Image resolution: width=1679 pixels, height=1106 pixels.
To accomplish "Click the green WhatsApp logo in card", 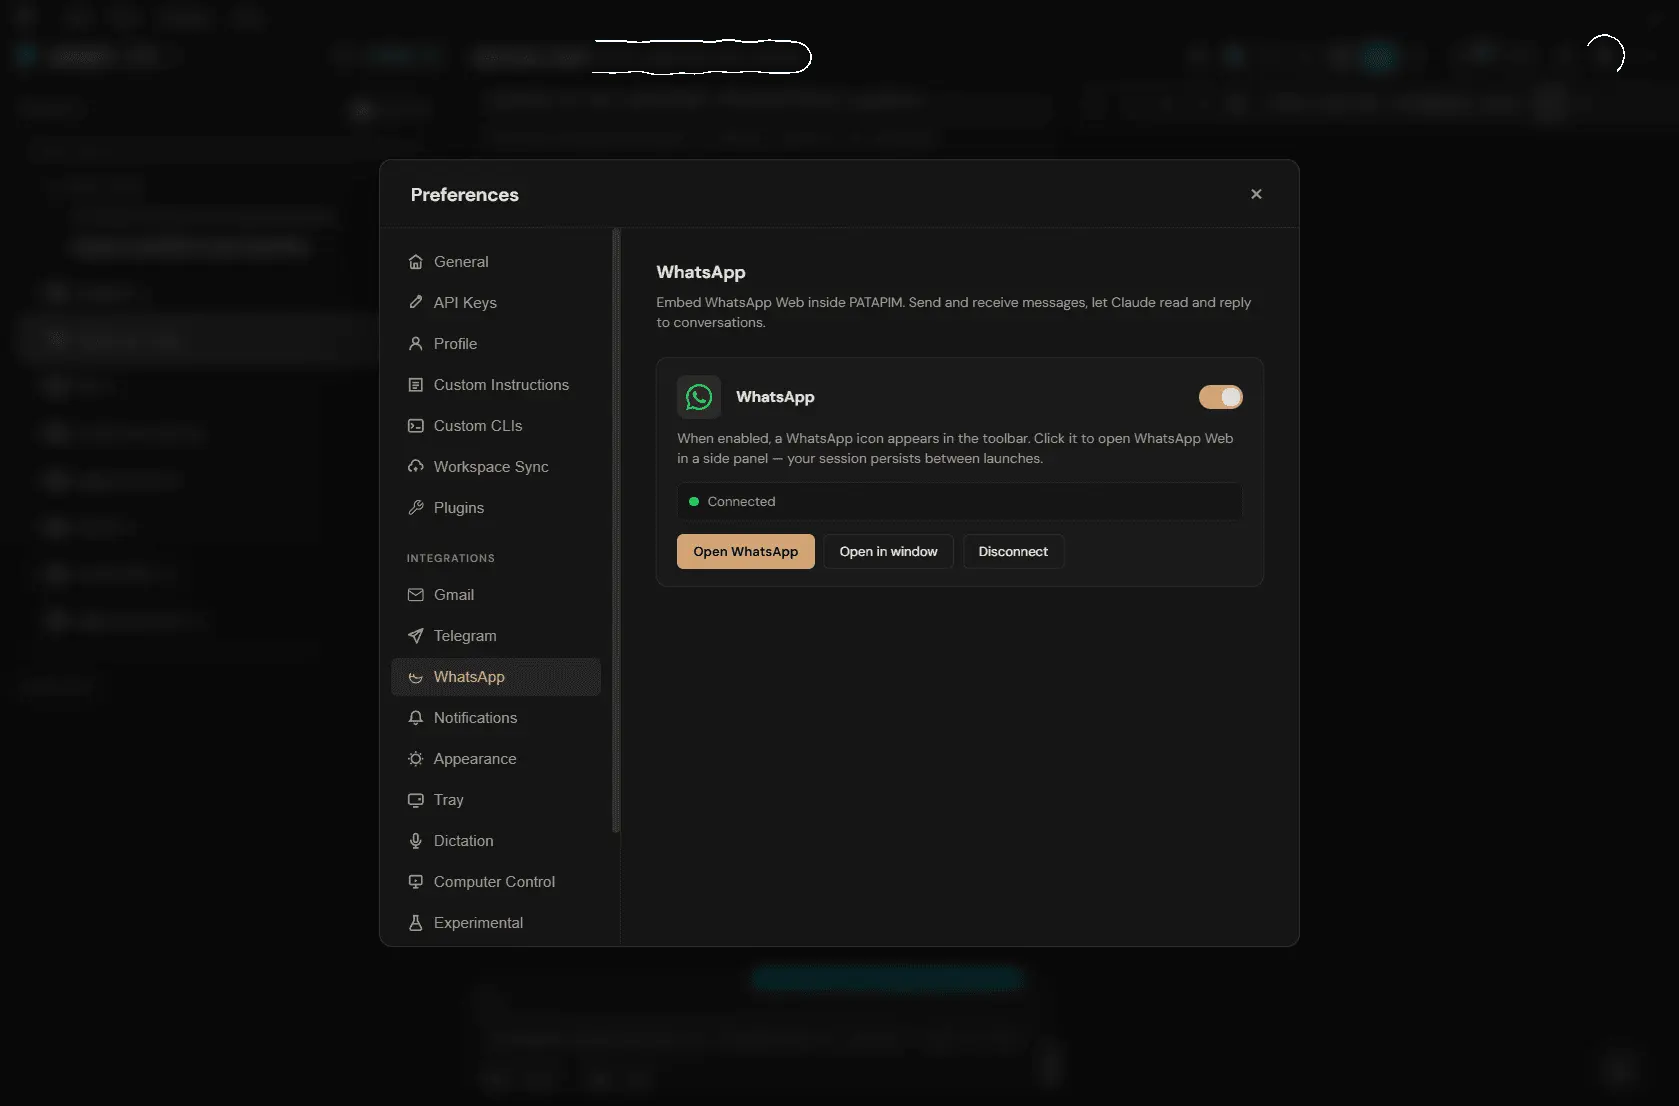I will coord(699,397).
